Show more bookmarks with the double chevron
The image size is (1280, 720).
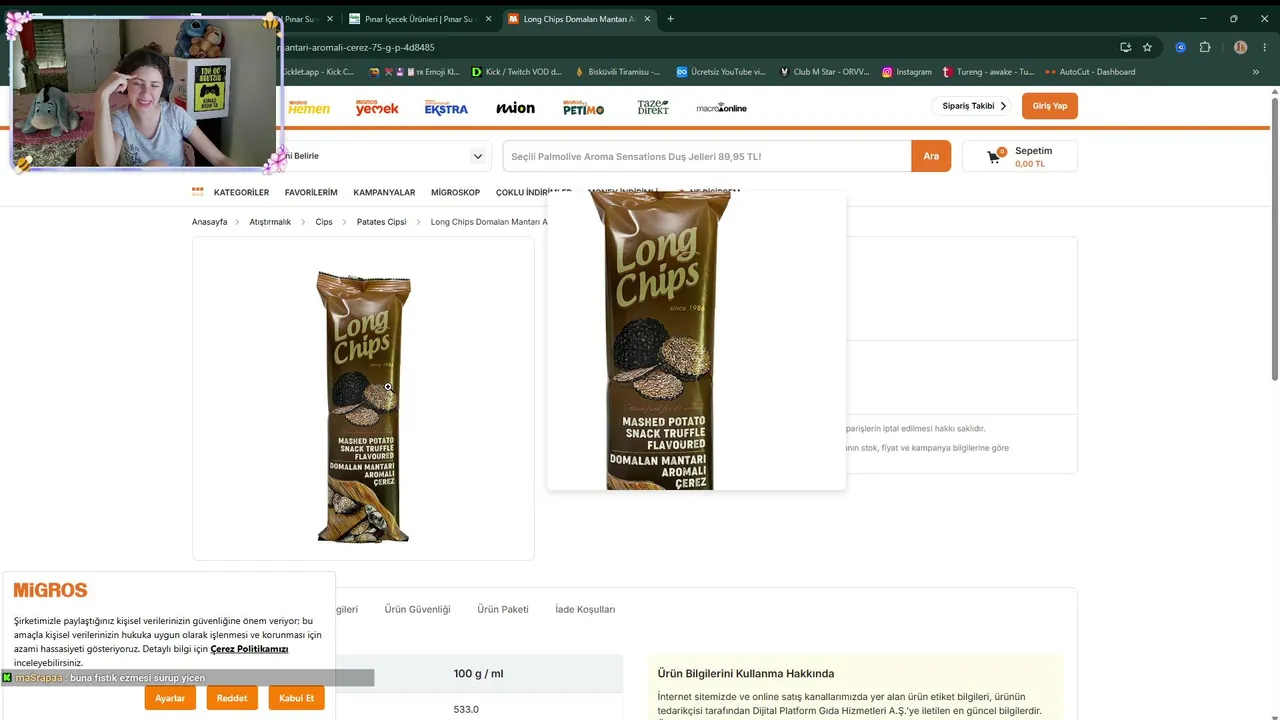1256,72
